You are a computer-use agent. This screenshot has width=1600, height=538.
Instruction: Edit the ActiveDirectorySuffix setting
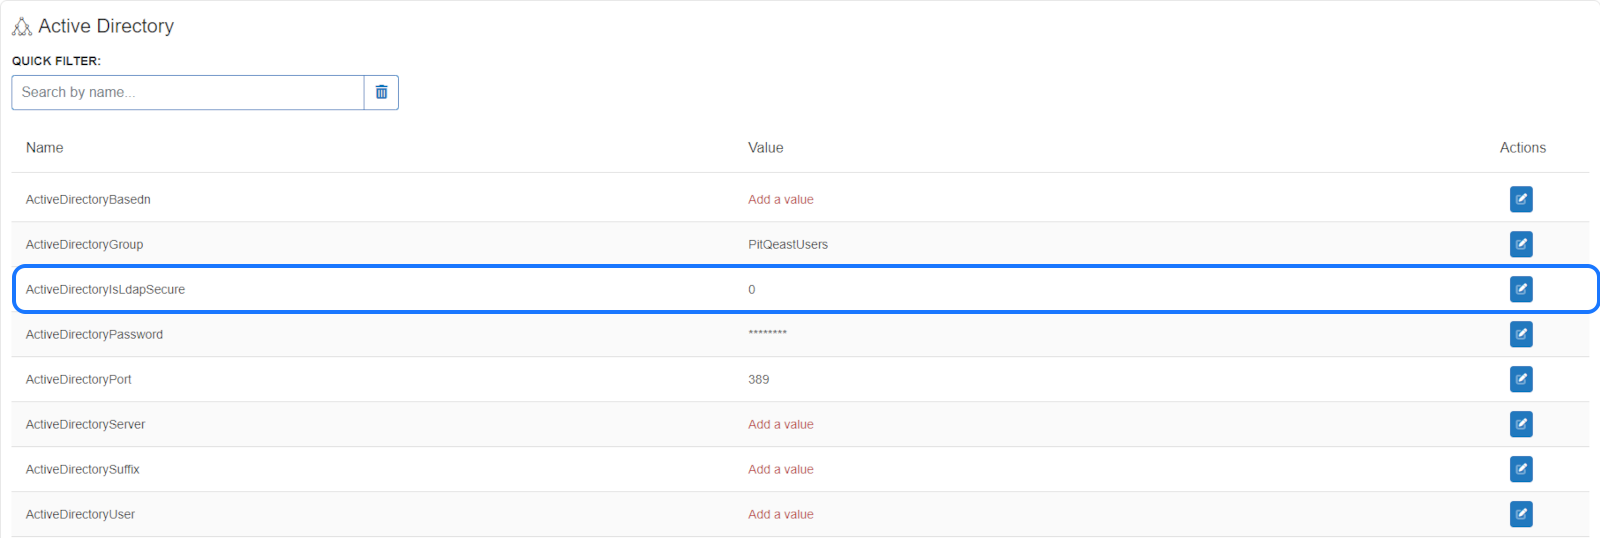(1521, 469)
